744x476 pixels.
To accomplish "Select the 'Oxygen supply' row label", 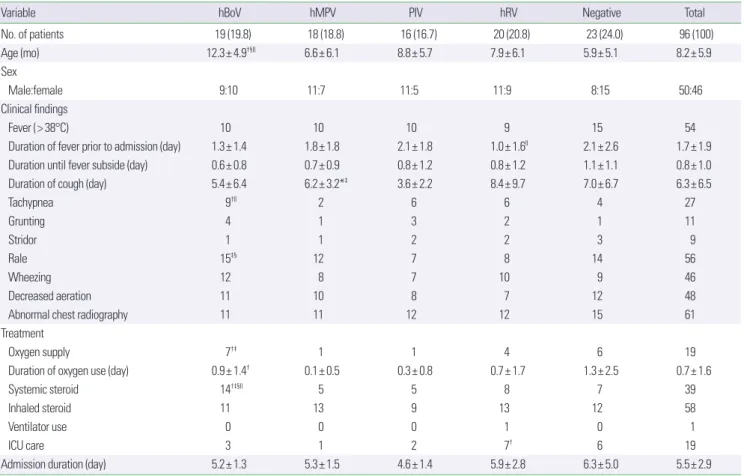I will click(39, 352).
